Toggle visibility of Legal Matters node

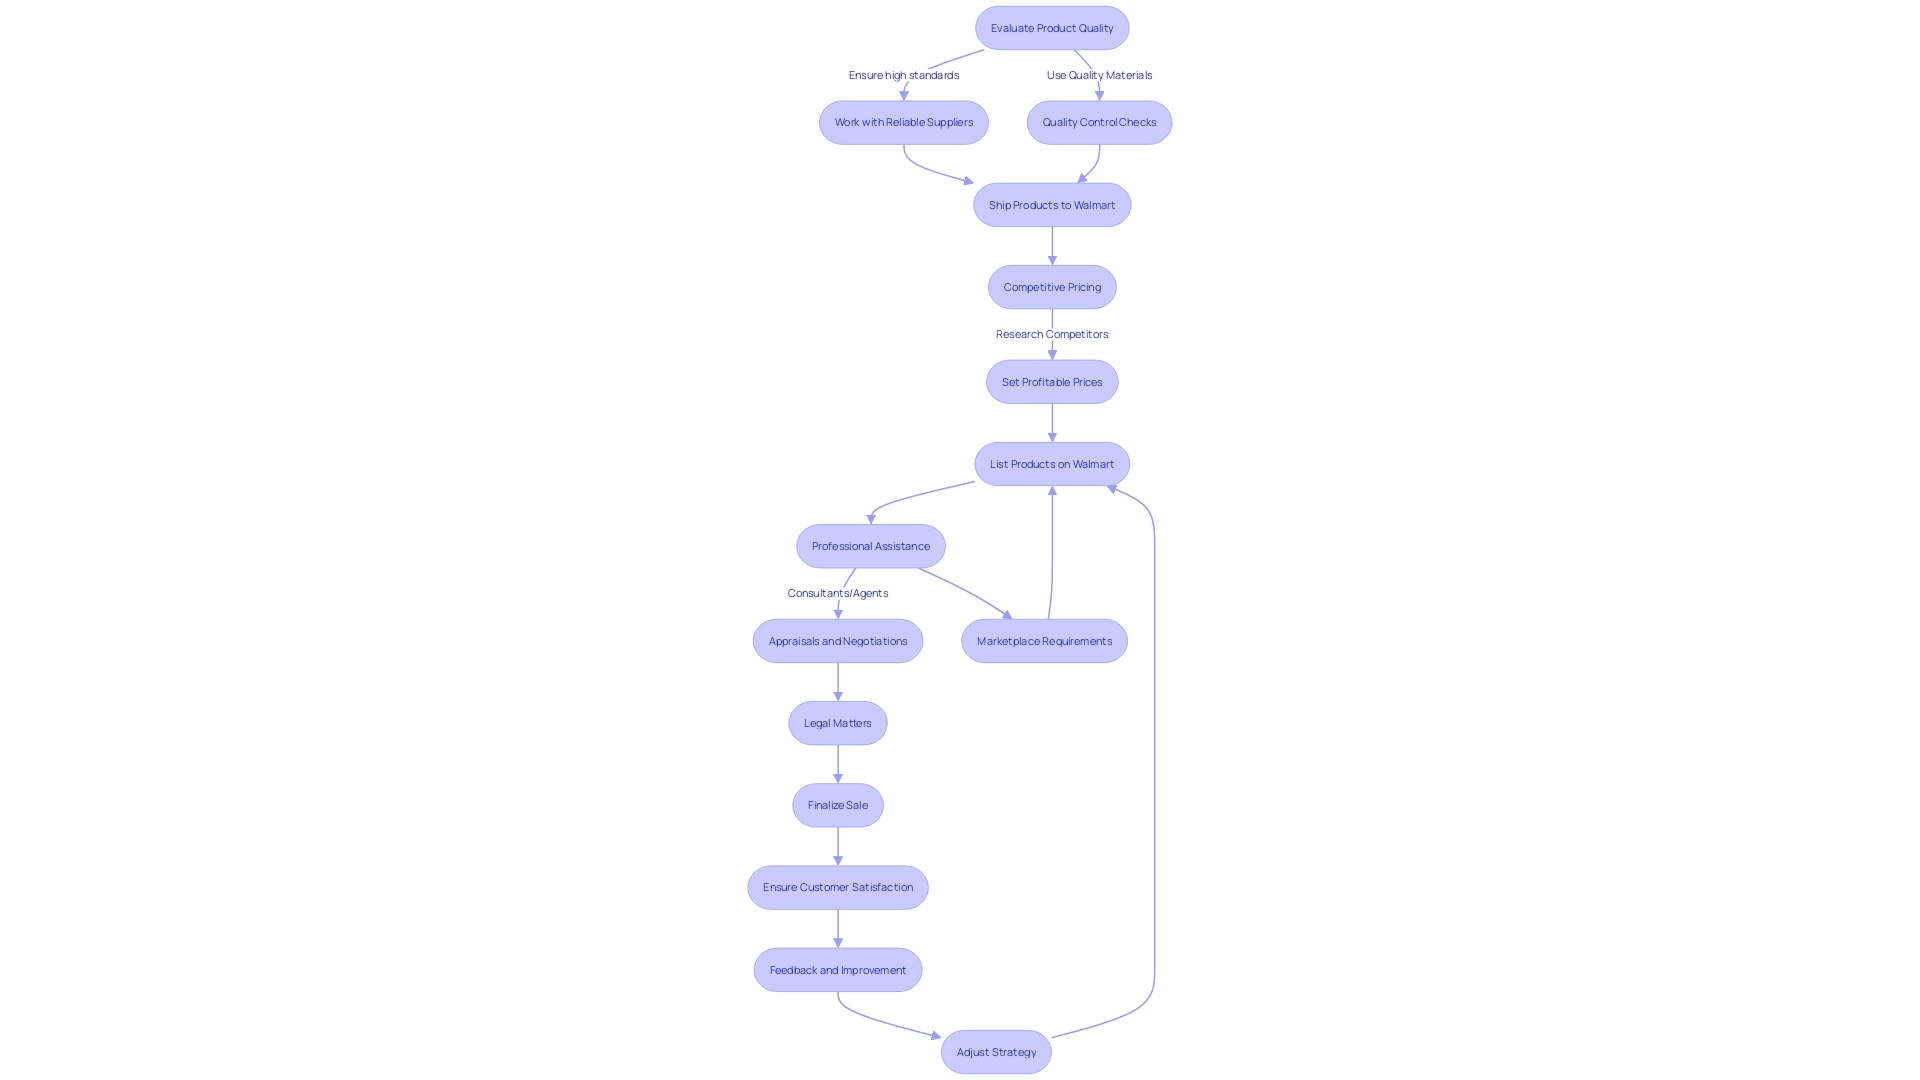(839, 723)
